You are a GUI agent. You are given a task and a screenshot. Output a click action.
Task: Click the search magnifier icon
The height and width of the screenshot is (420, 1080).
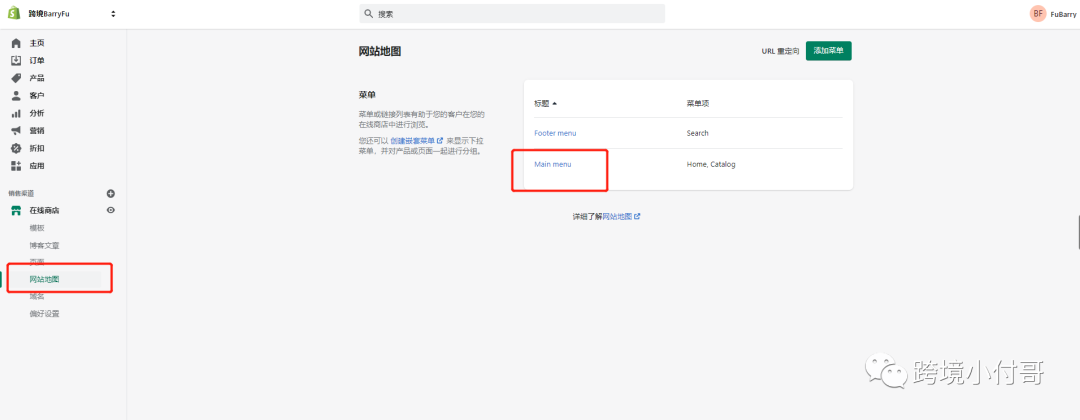pyautogui.click(x=368, y=14)
